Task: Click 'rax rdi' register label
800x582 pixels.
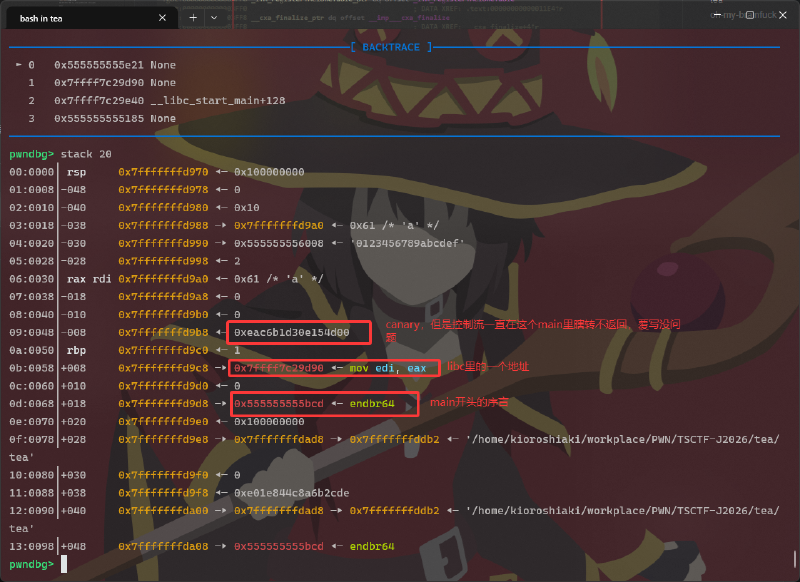Action: click(x=89, y=279)
